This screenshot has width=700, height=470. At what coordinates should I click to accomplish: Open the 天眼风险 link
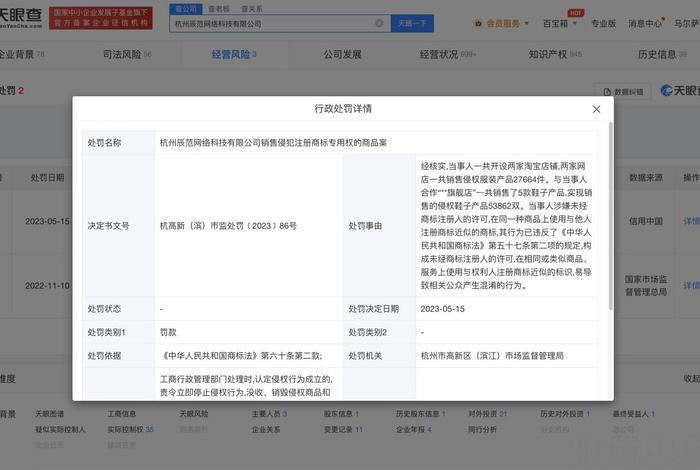pos(194,414)
